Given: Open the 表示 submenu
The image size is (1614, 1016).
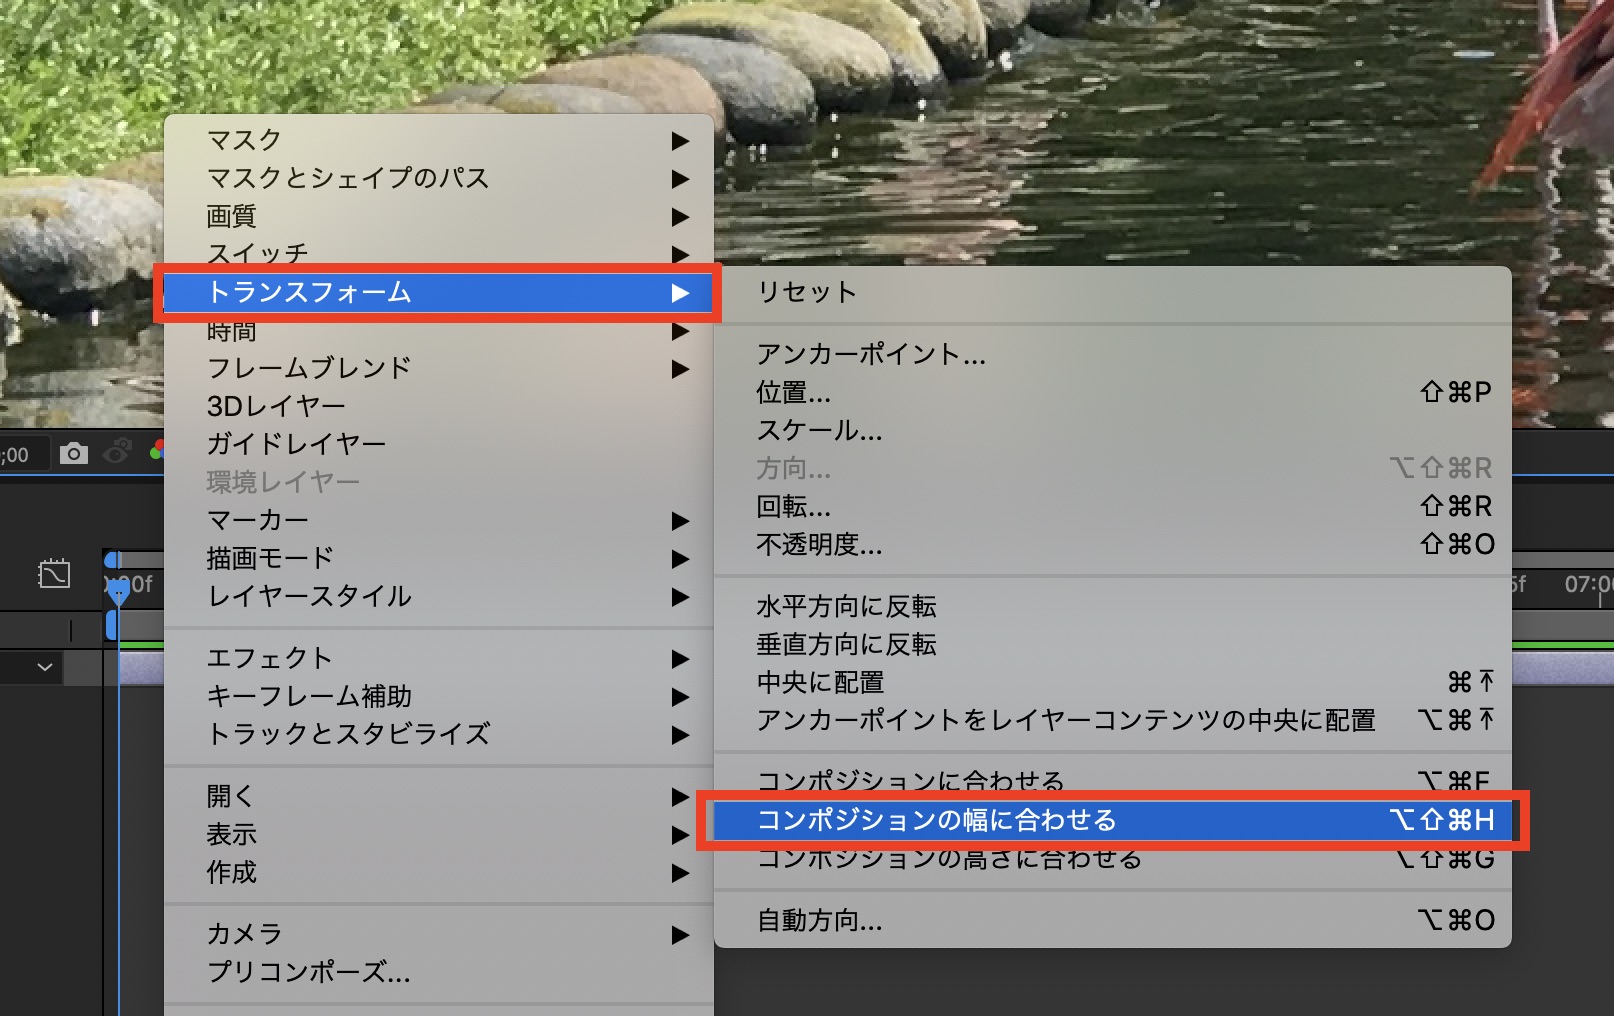Looking at the screenshot, I should tap(439, 834).
